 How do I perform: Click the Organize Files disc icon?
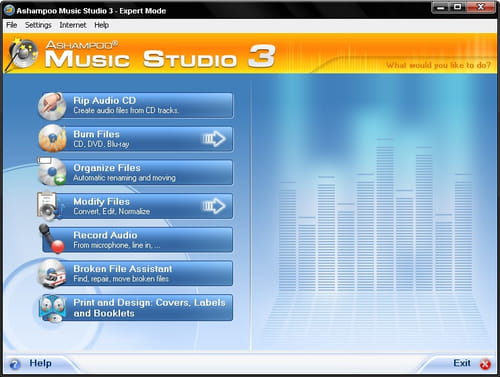pos(52,172)
